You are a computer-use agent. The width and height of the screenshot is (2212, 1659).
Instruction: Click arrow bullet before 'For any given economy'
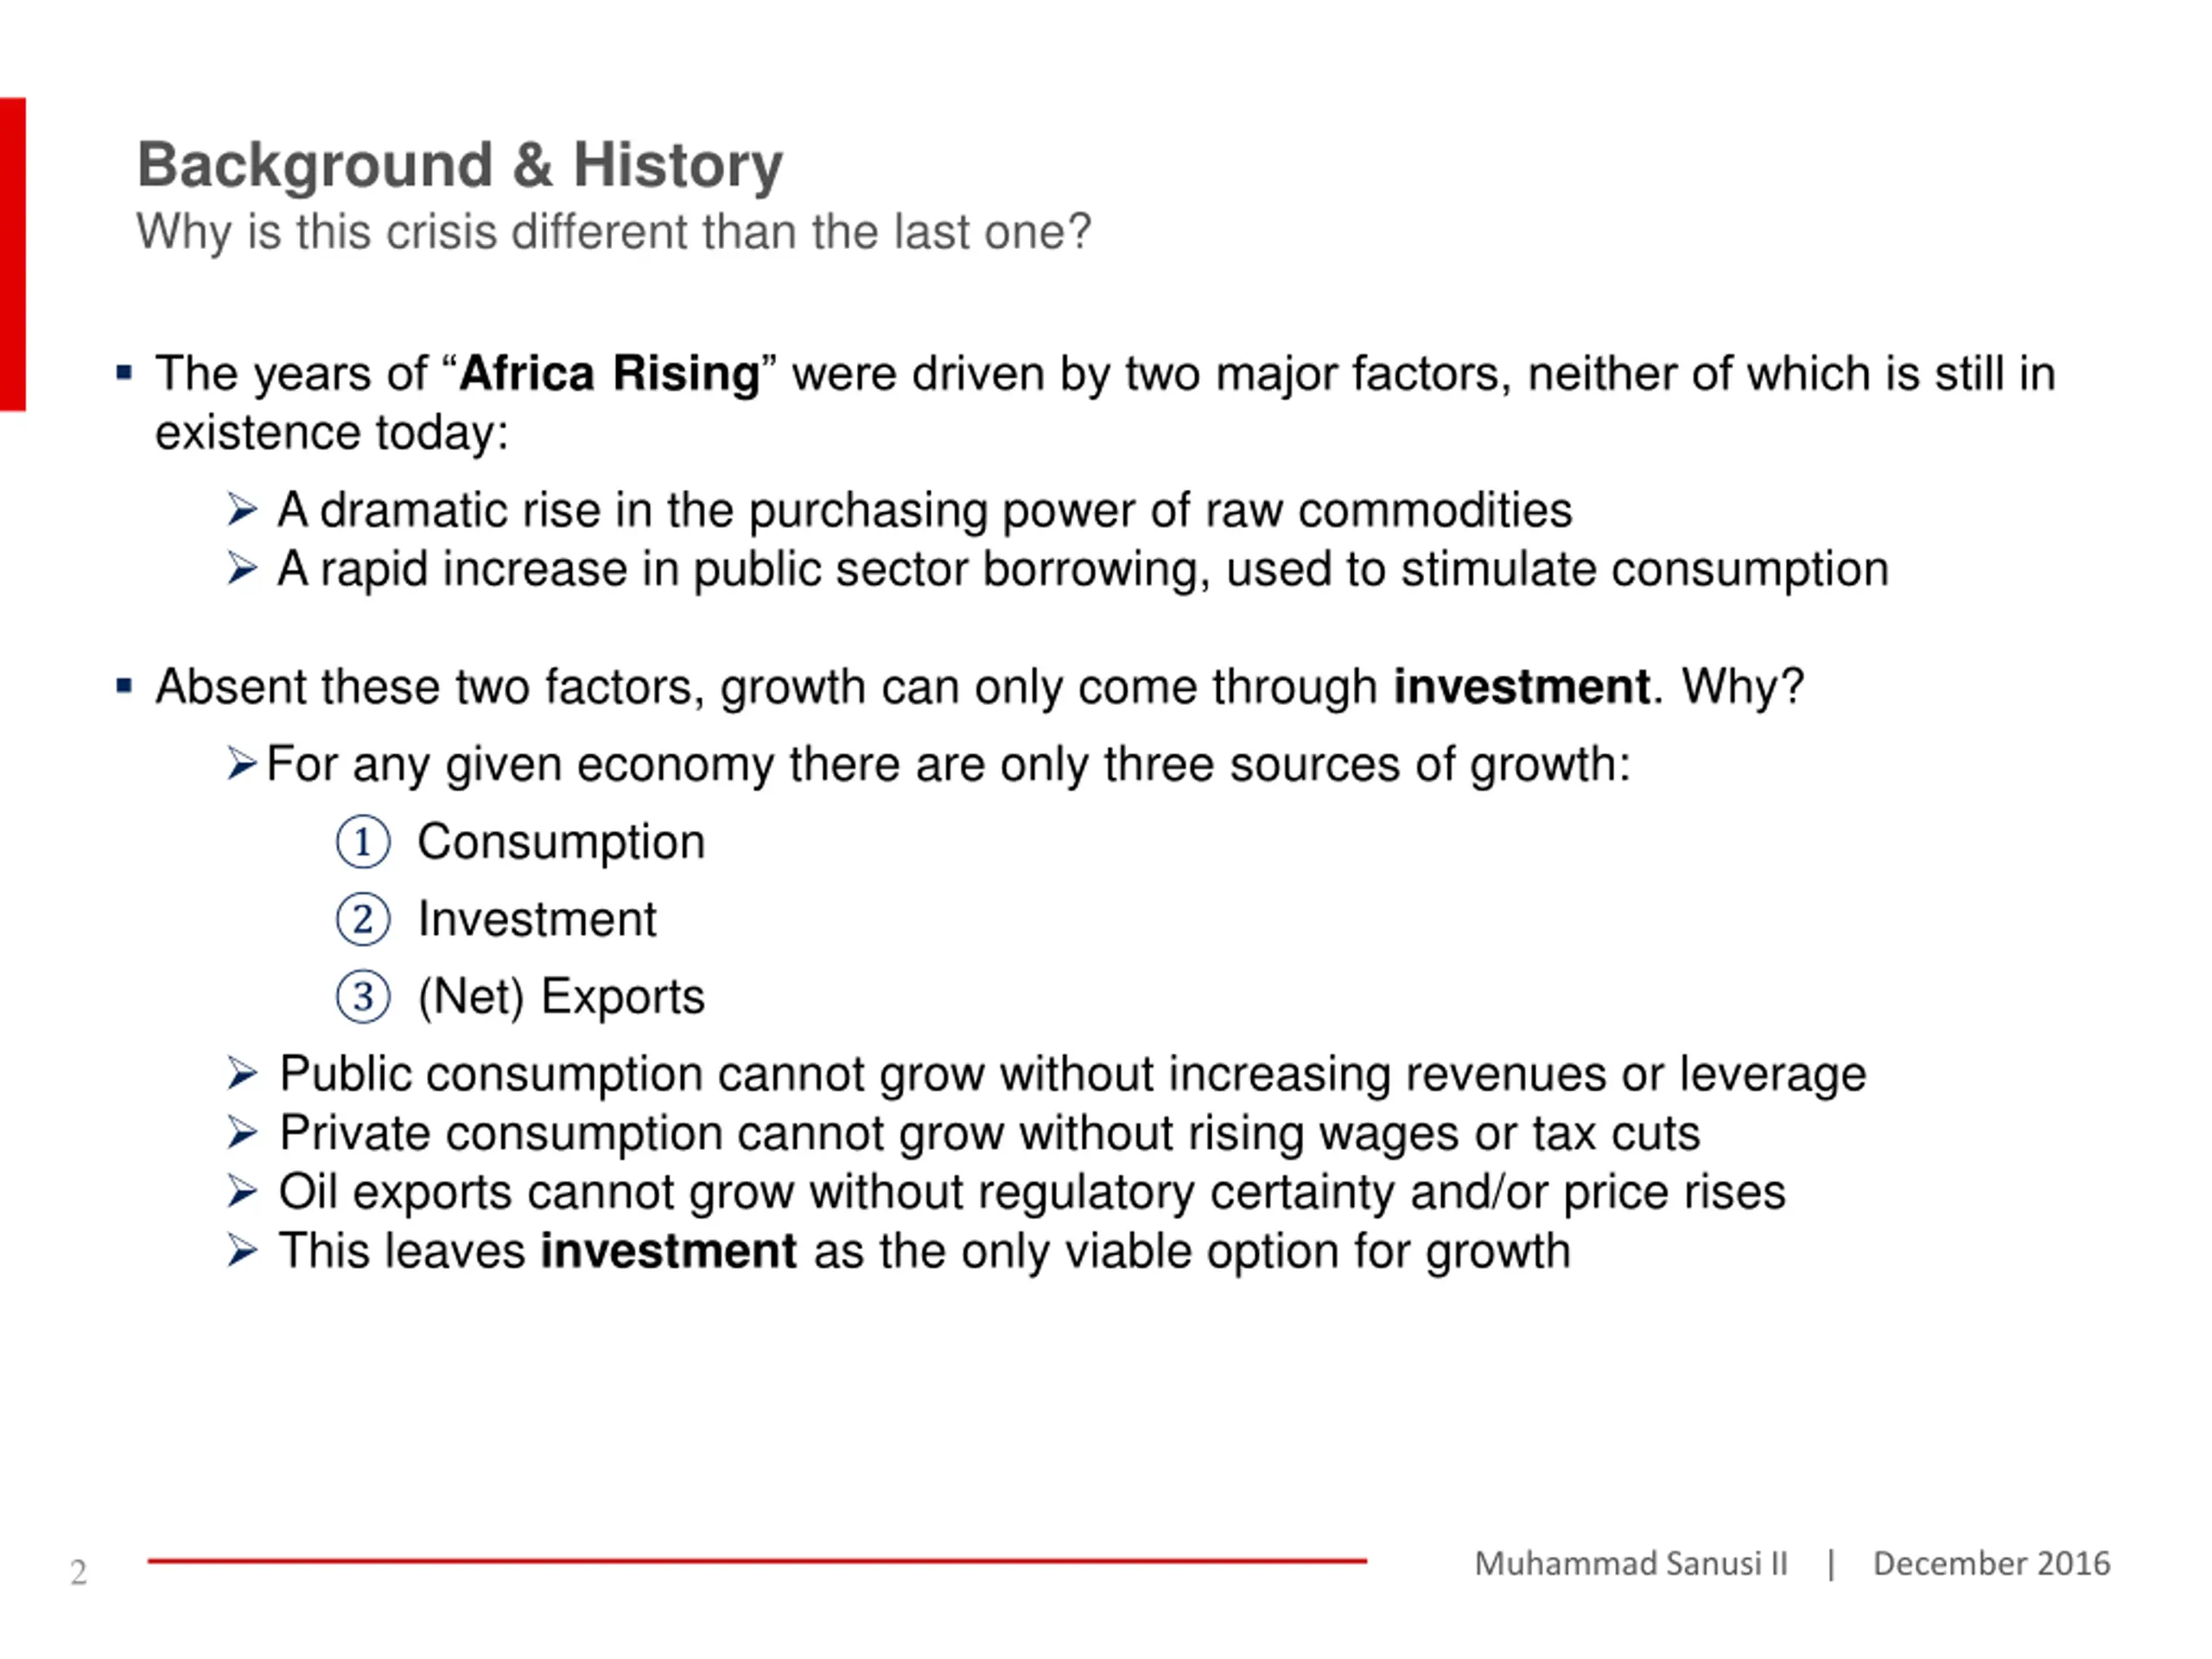(x=242, y=764)
